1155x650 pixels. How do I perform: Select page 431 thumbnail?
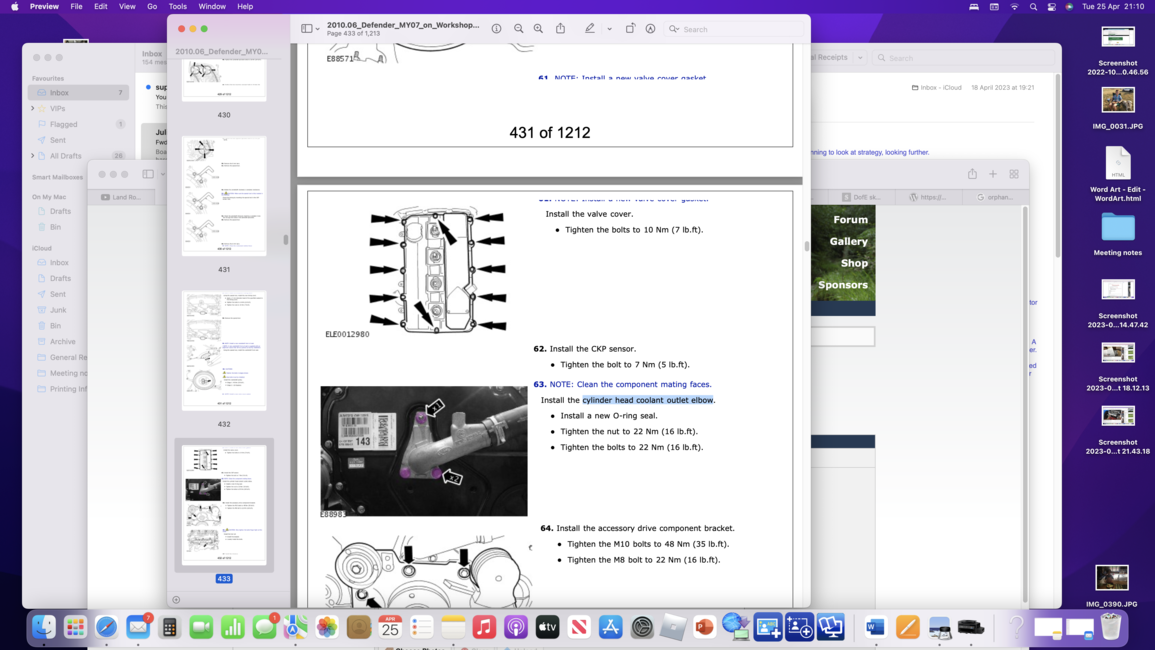pos(224,196)
